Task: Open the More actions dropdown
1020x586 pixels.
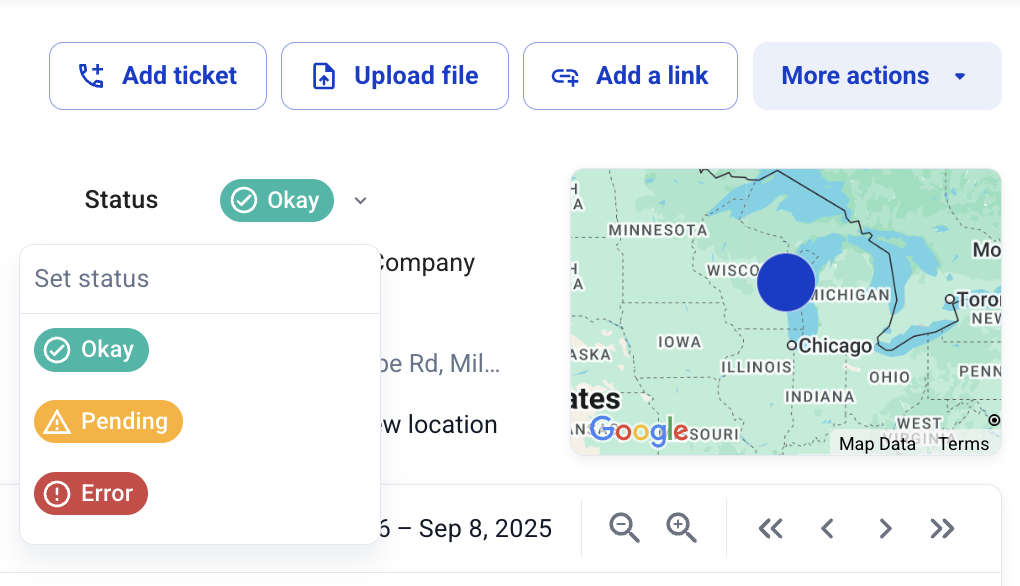Action: [x=877, y=76]
